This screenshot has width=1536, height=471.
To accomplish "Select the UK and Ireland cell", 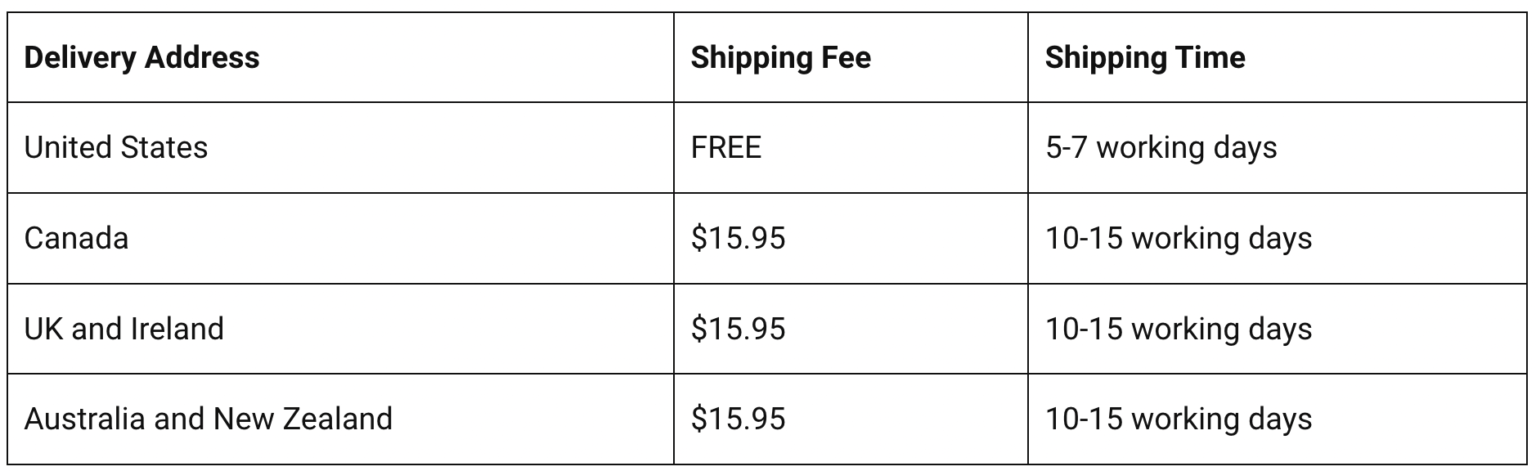I will pyautogui.click(x=124, y=328).
